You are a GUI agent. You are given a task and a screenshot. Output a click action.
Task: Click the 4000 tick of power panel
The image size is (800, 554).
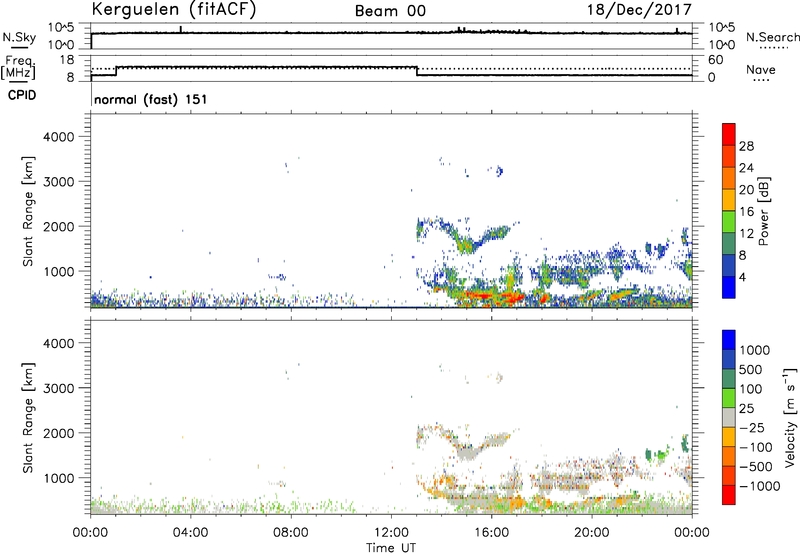tap(59, 137)
